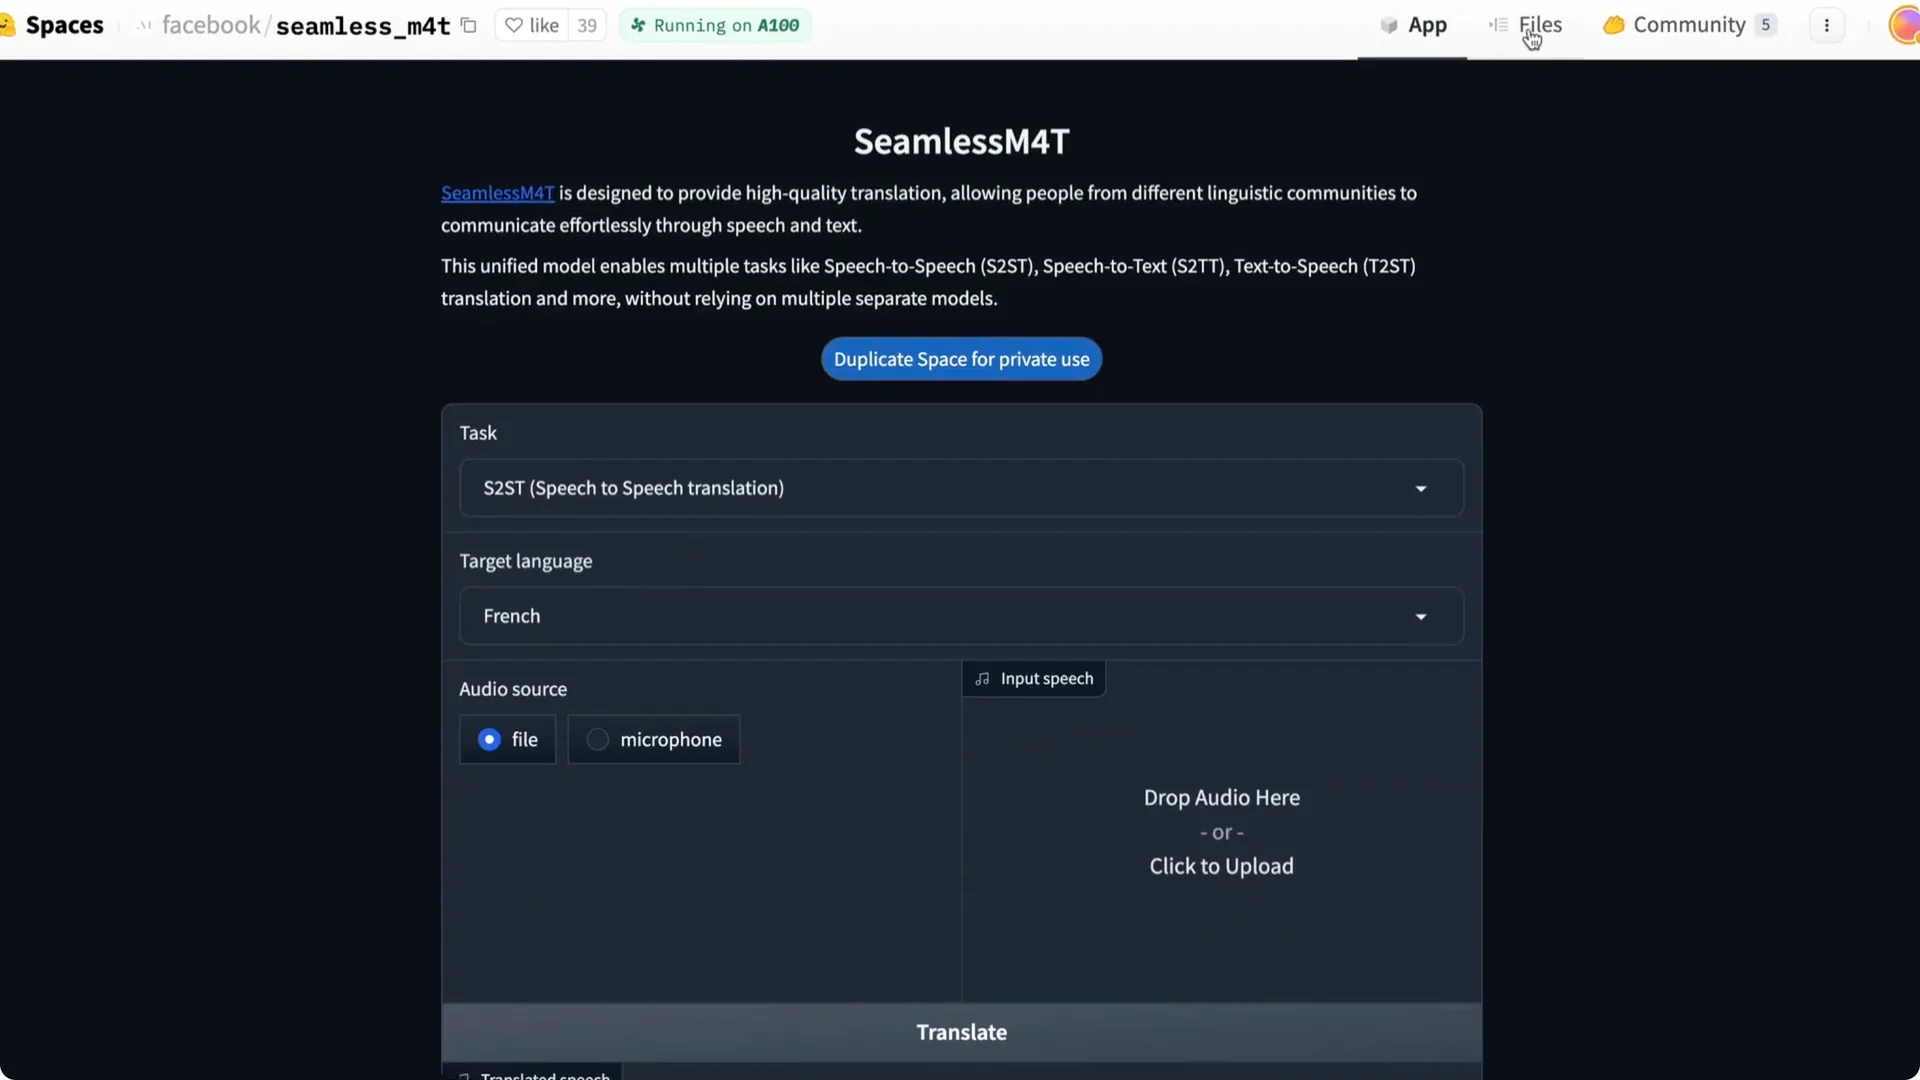Screen dimensions: 1920x1080
Task: Click the Hugging Face Spaces emoji logo
Action: 10,25
